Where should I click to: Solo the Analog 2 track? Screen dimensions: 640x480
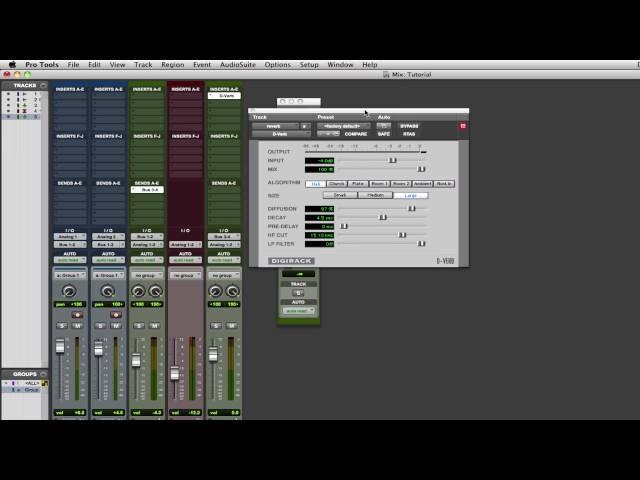(x=100, y=326)
